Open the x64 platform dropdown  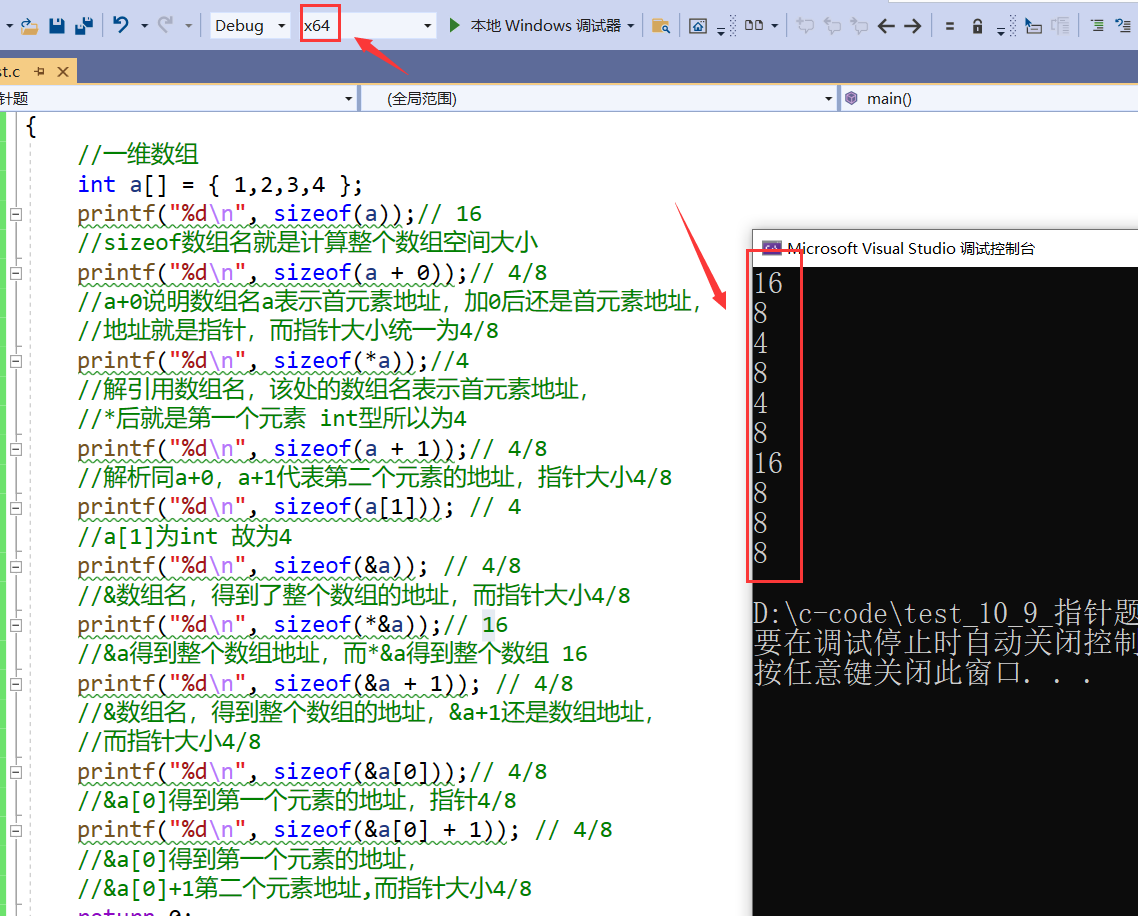tap(368, 25)
